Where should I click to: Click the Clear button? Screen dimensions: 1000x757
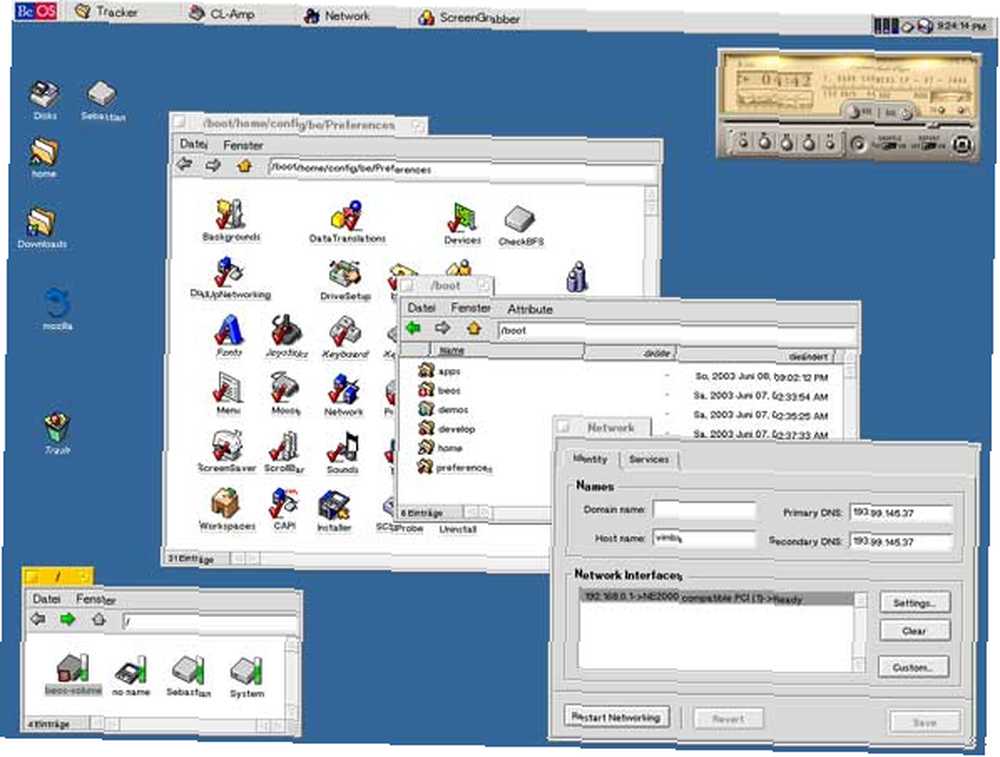pos(915,631)
